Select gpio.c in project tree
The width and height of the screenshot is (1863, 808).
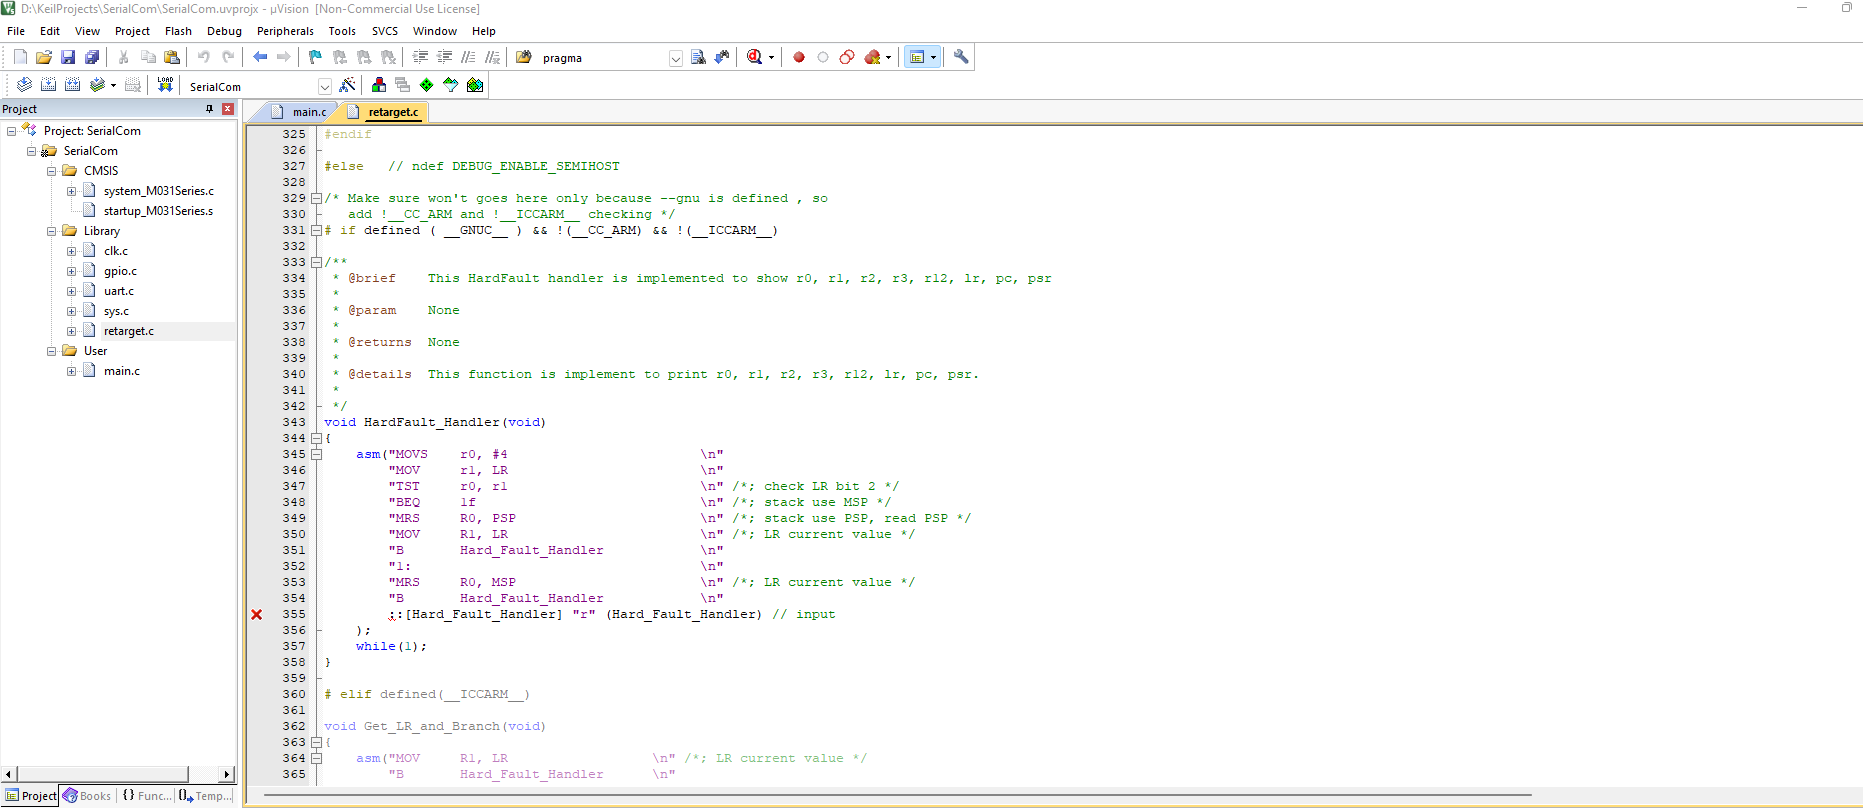[120, 271]
